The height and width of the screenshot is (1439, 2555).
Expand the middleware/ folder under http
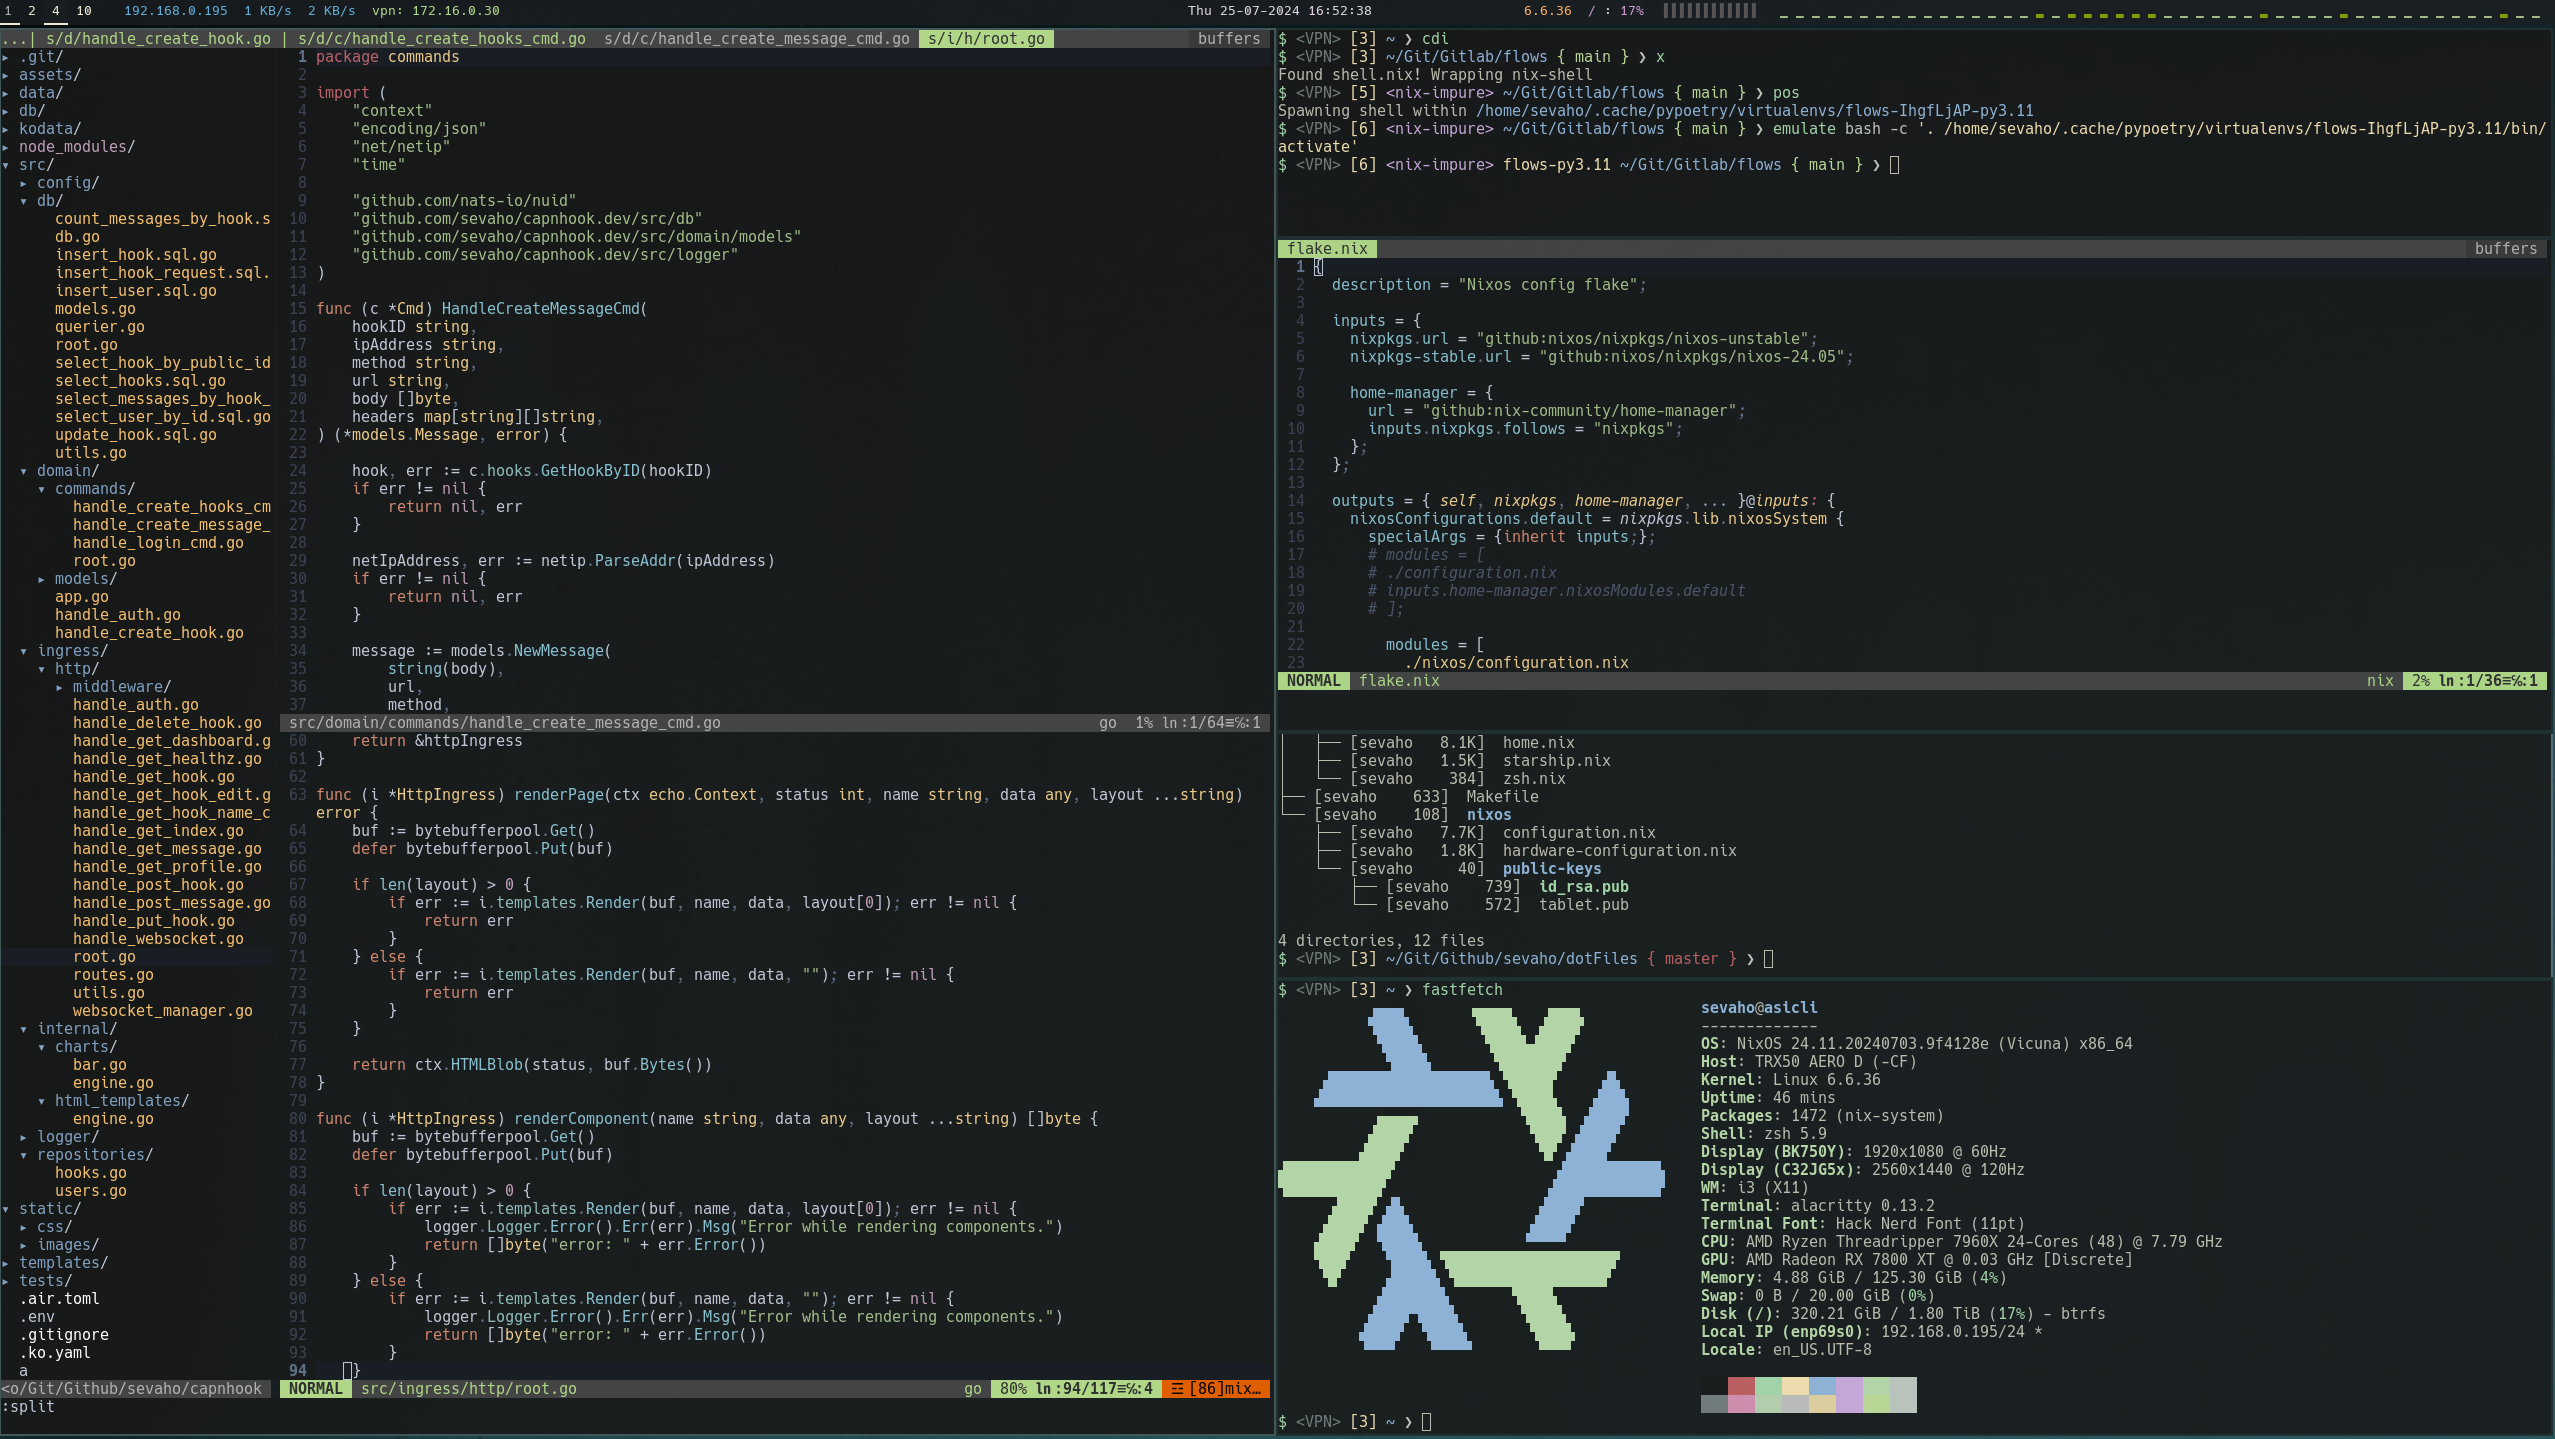pyautogui.click(x=120, y=686)
